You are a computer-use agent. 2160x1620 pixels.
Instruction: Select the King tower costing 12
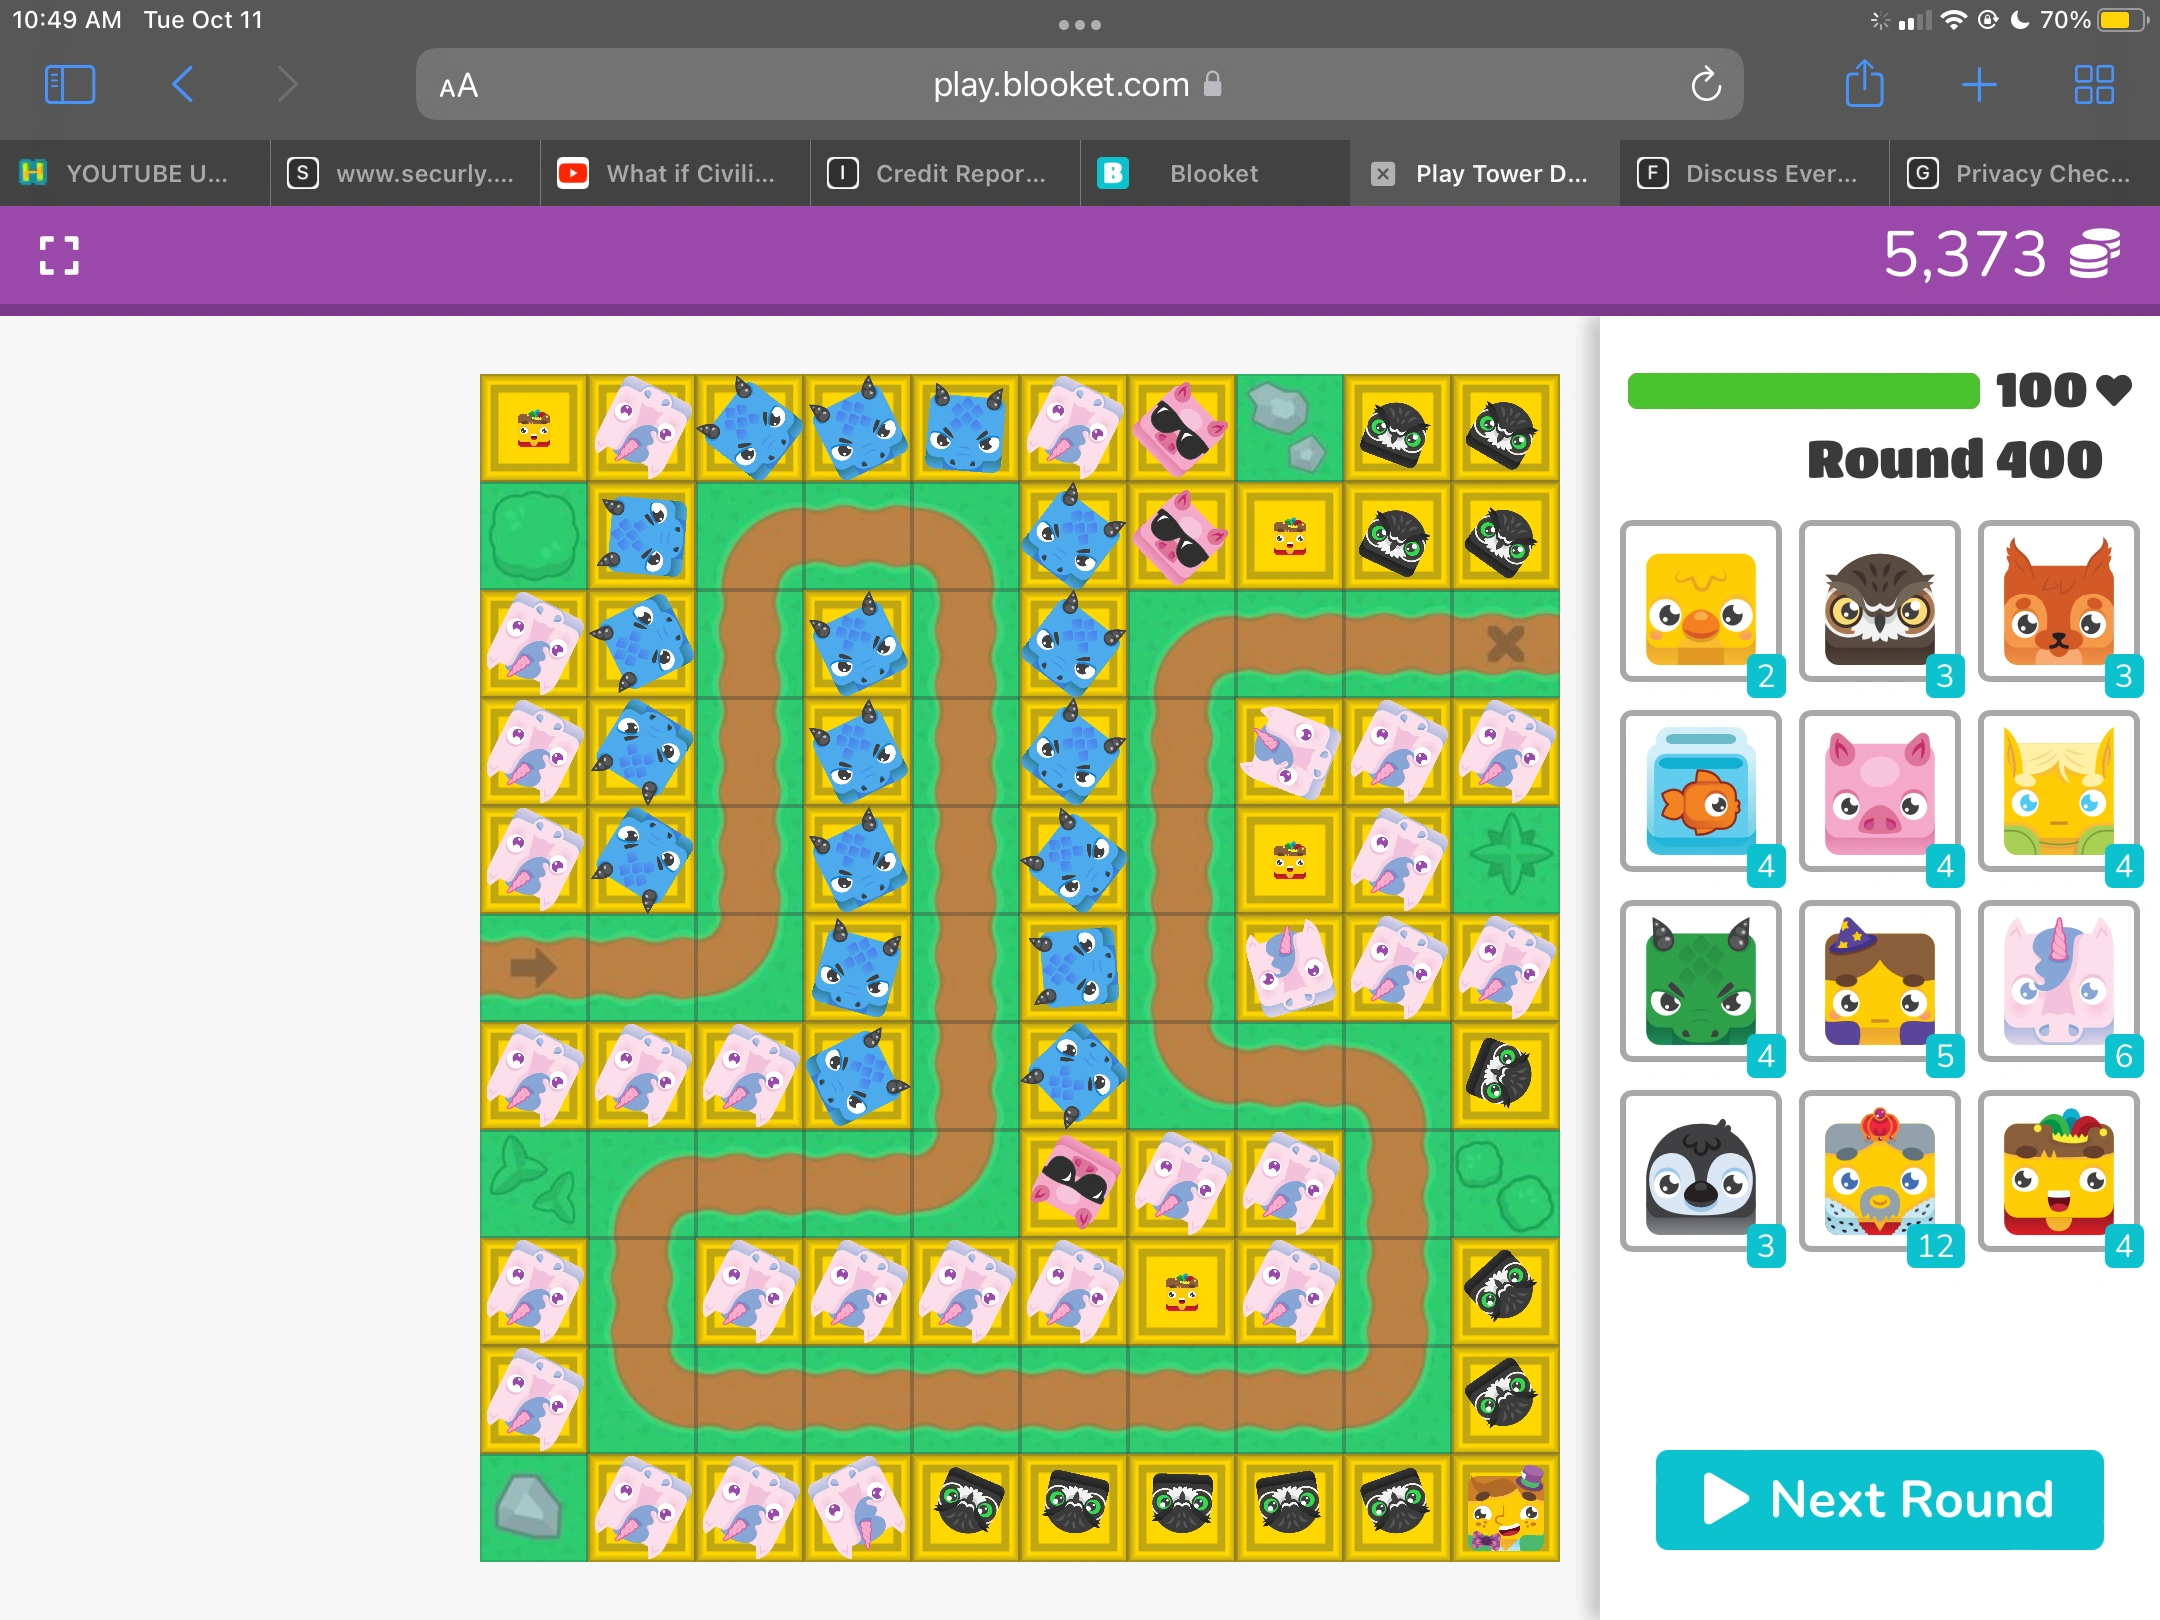[x=1879, y=1172]
